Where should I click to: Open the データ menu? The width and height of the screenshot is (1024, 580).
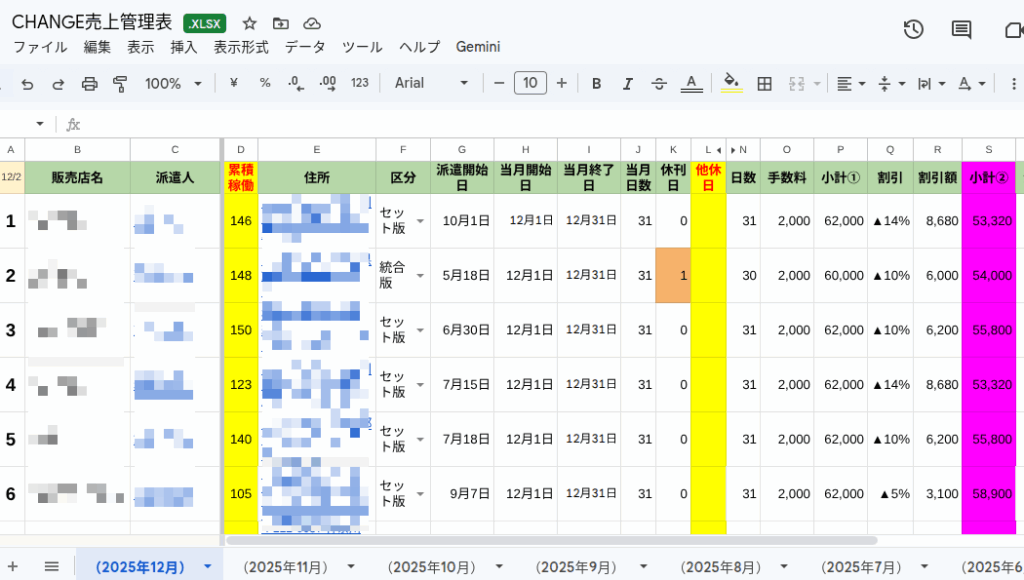click(x=305, y=47)
